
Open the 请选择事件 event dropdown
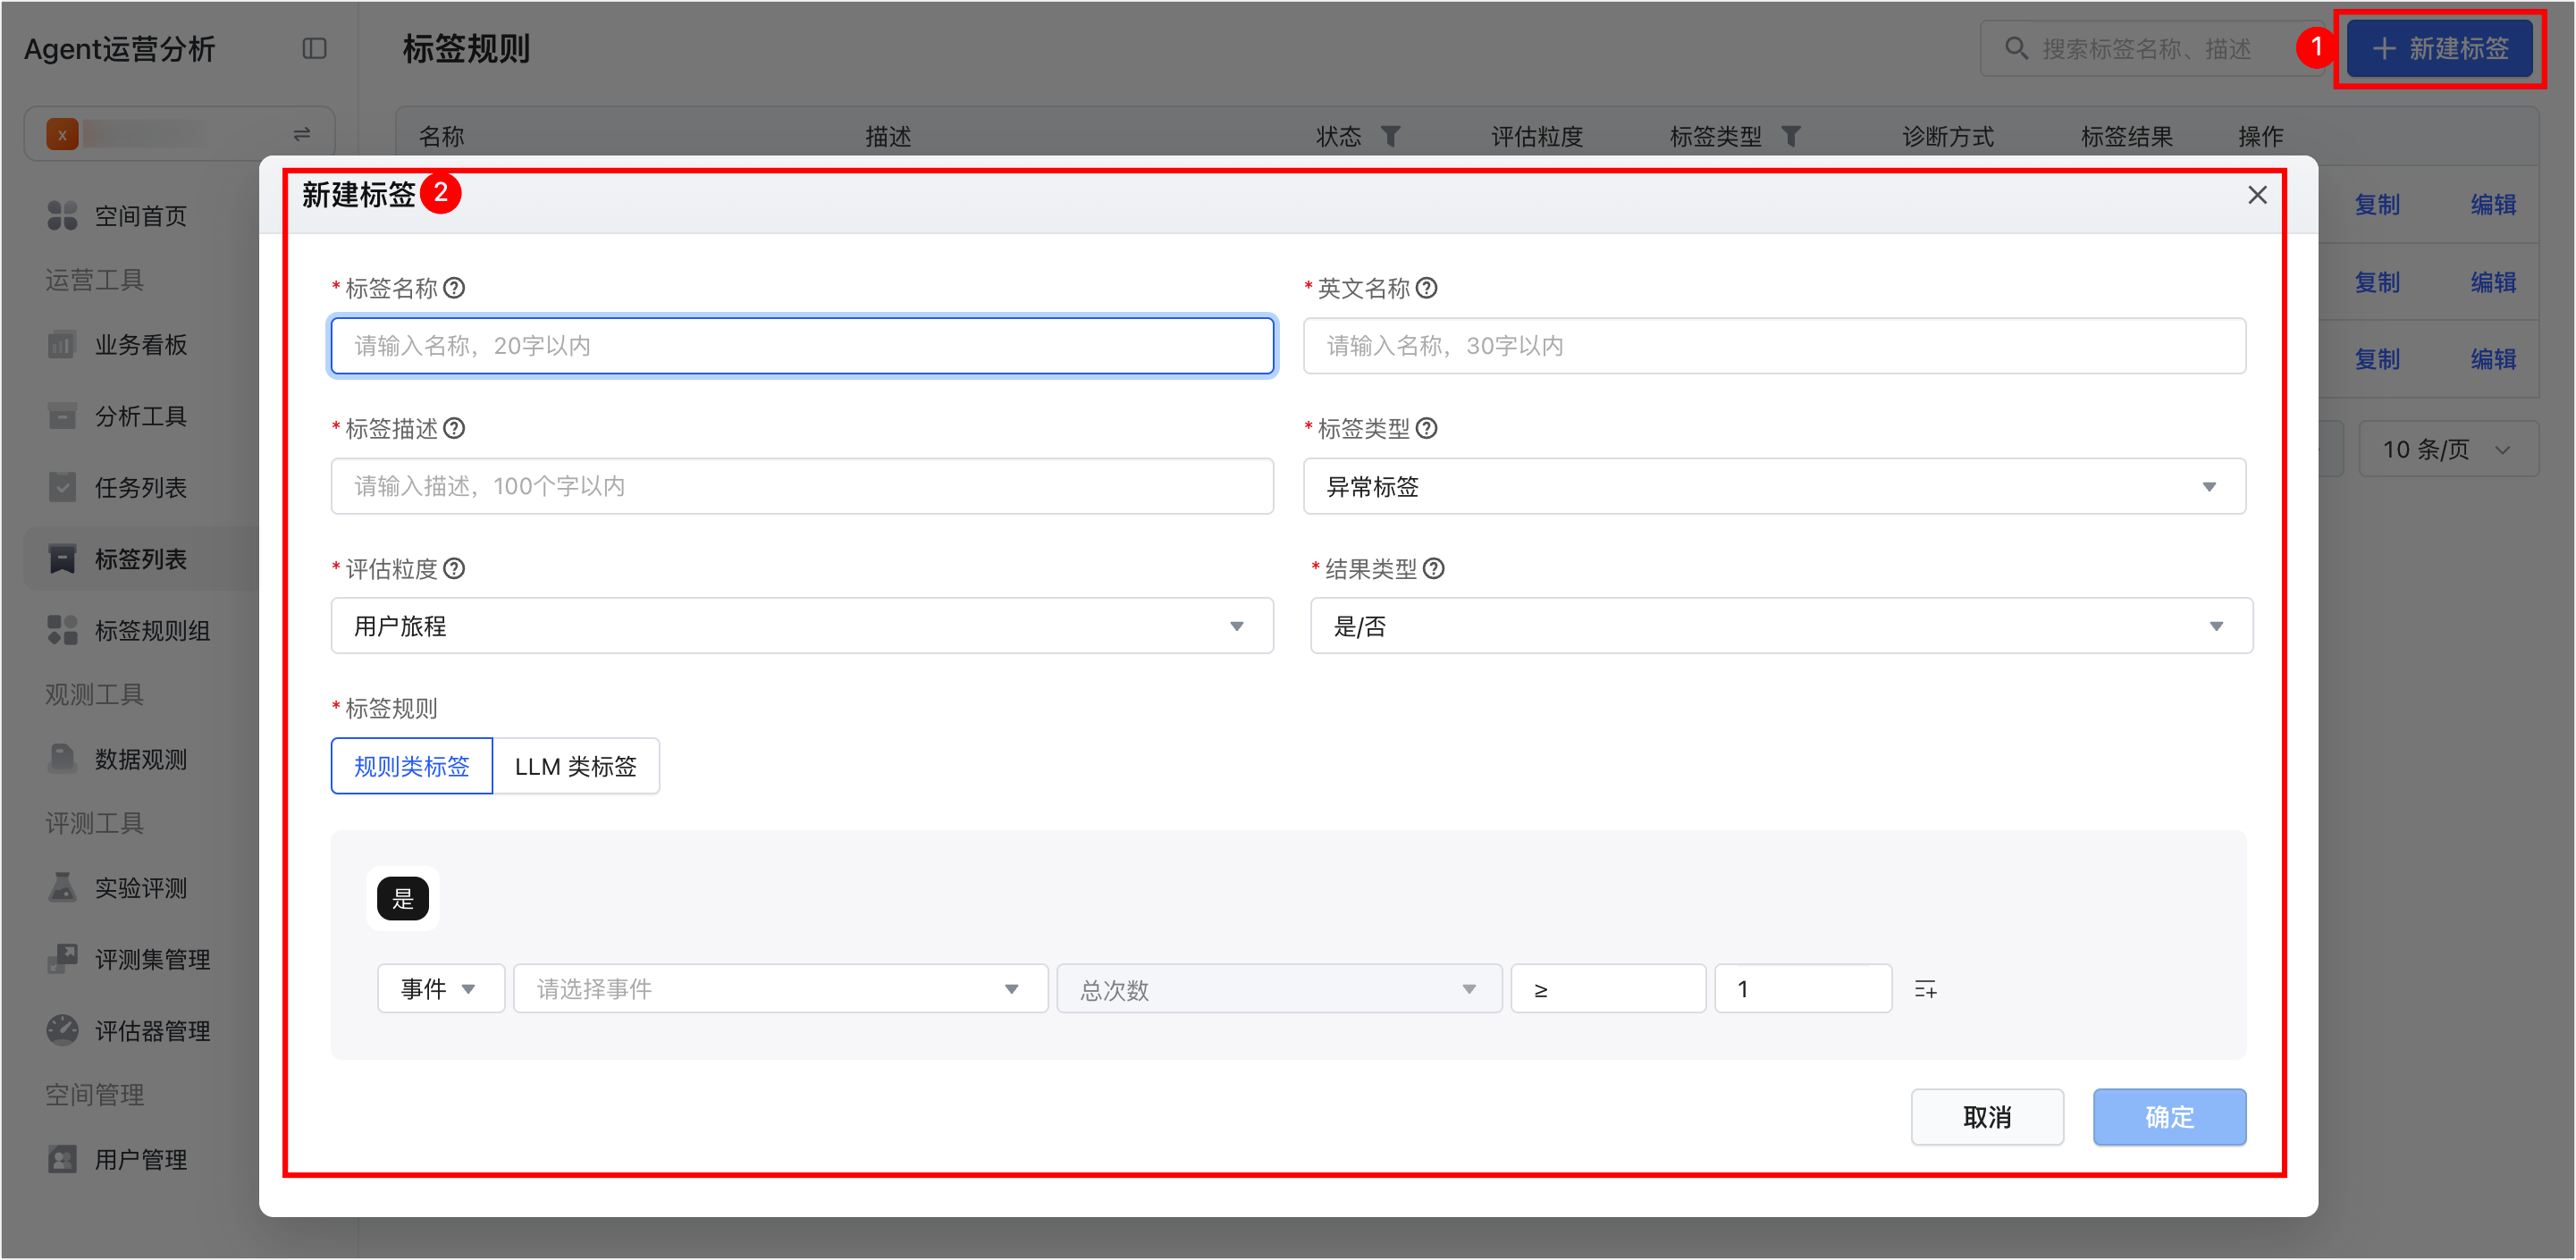[780, 989]
